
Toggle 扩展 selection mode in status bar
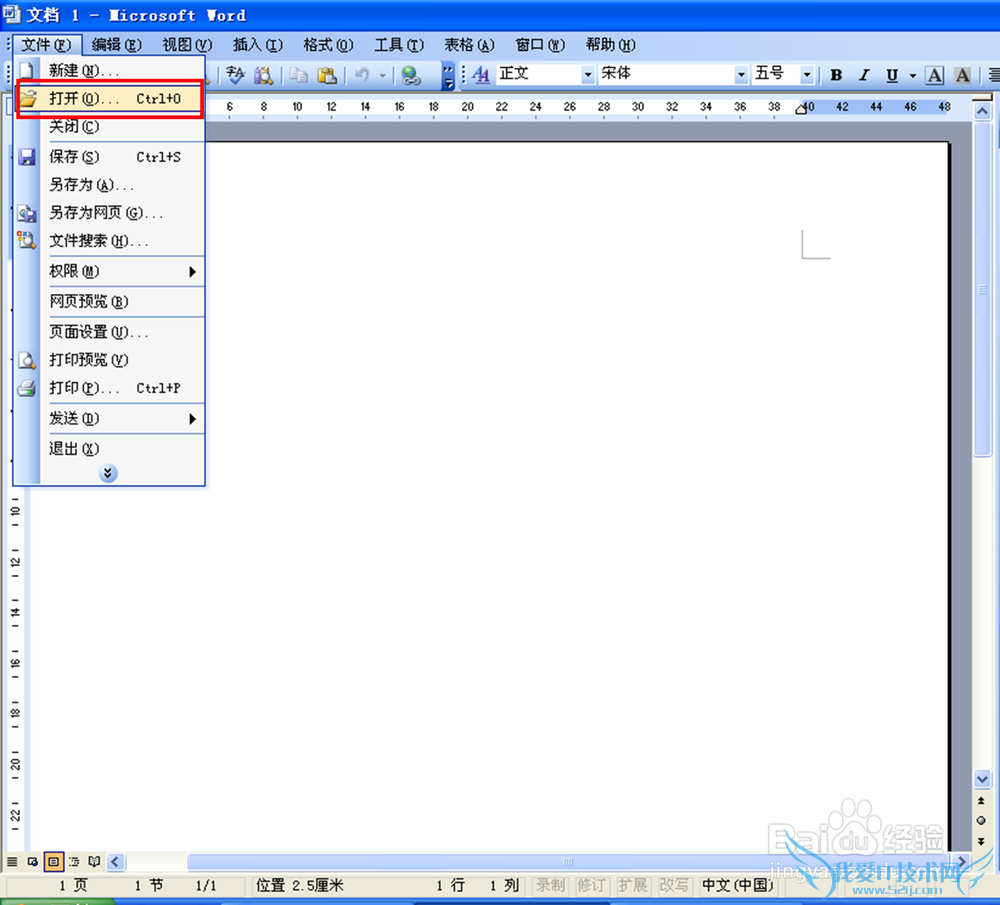[x=632, y=885]
